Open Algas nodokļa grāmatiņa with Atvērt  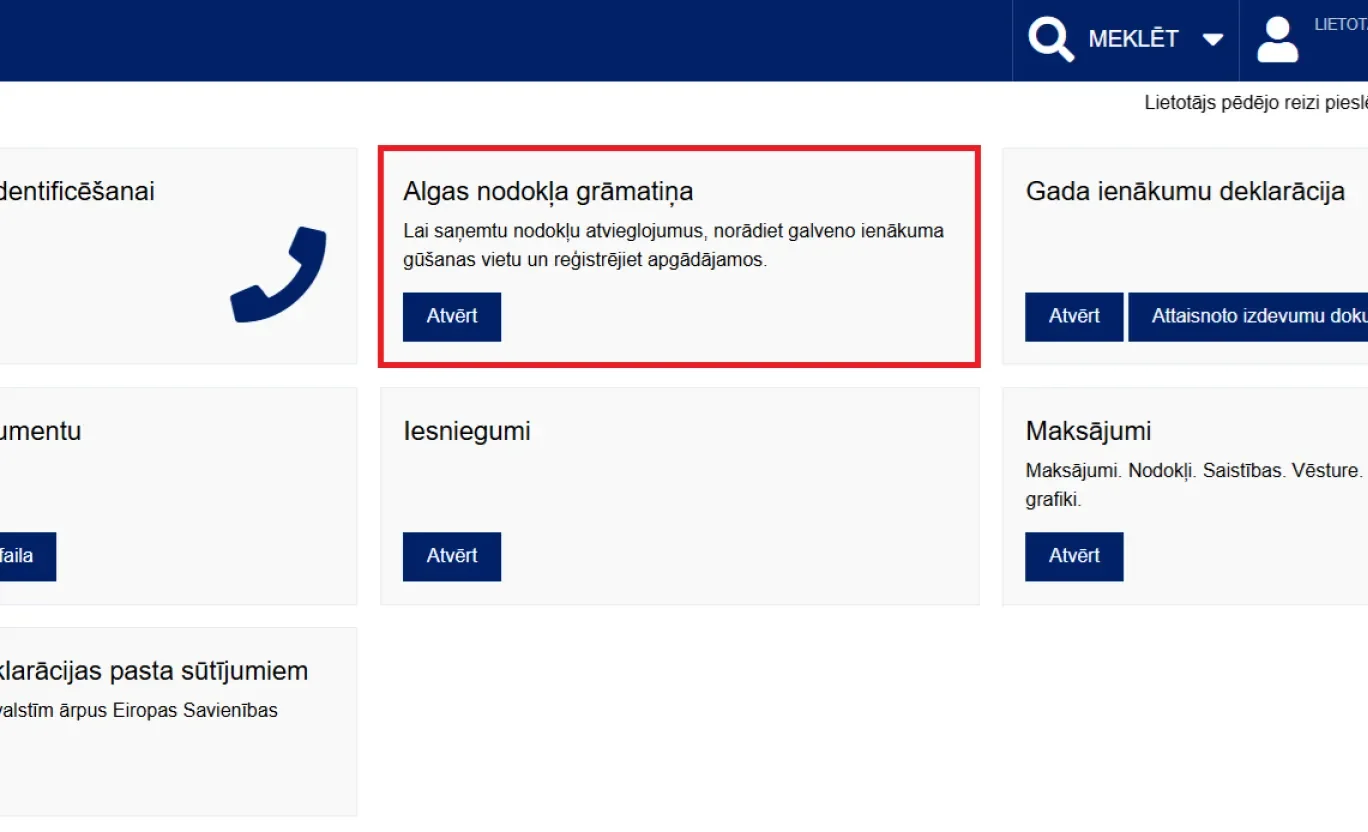point(452,316)
